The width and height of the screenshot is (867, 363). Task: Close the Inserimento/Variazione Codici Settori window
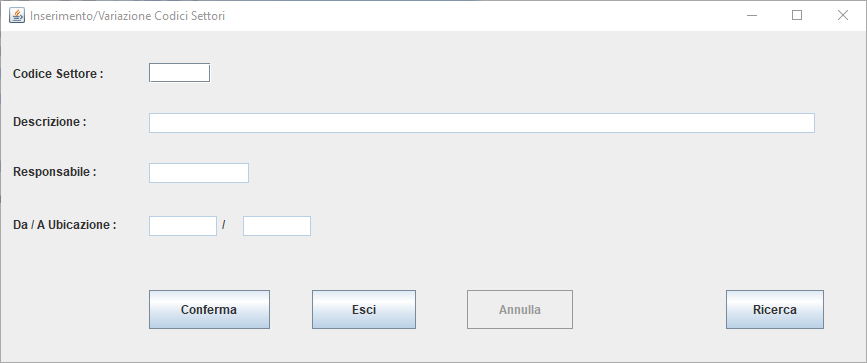point(843,15)
